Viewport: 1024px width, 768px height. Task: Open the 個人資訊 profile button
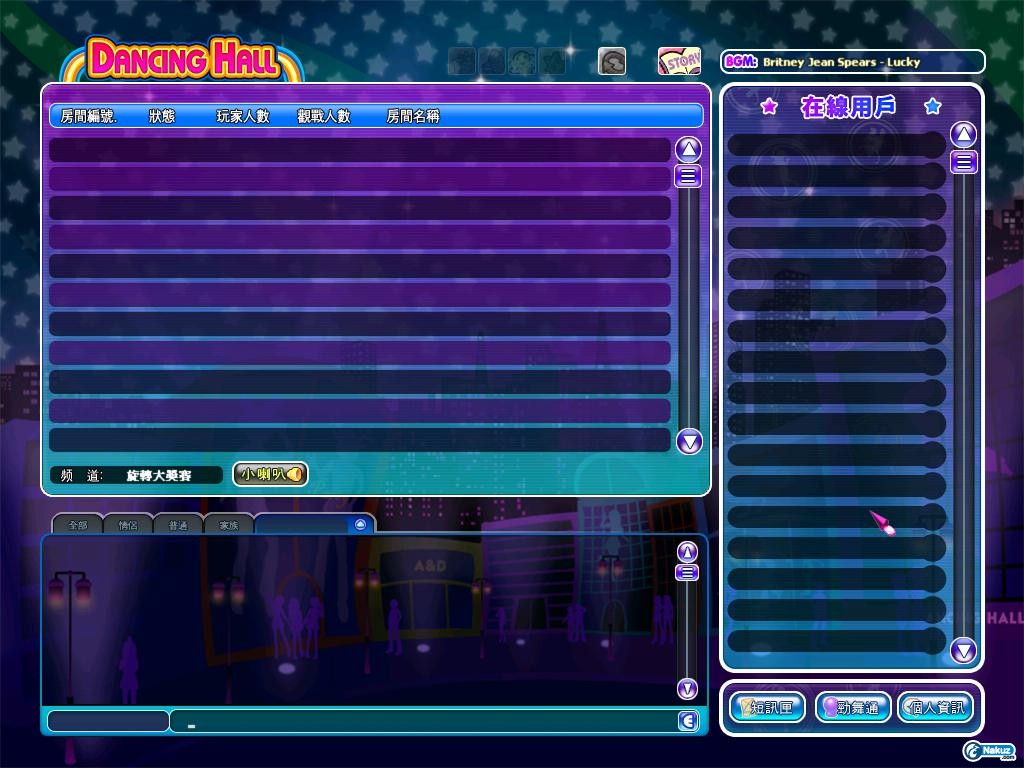pos(936,708)
